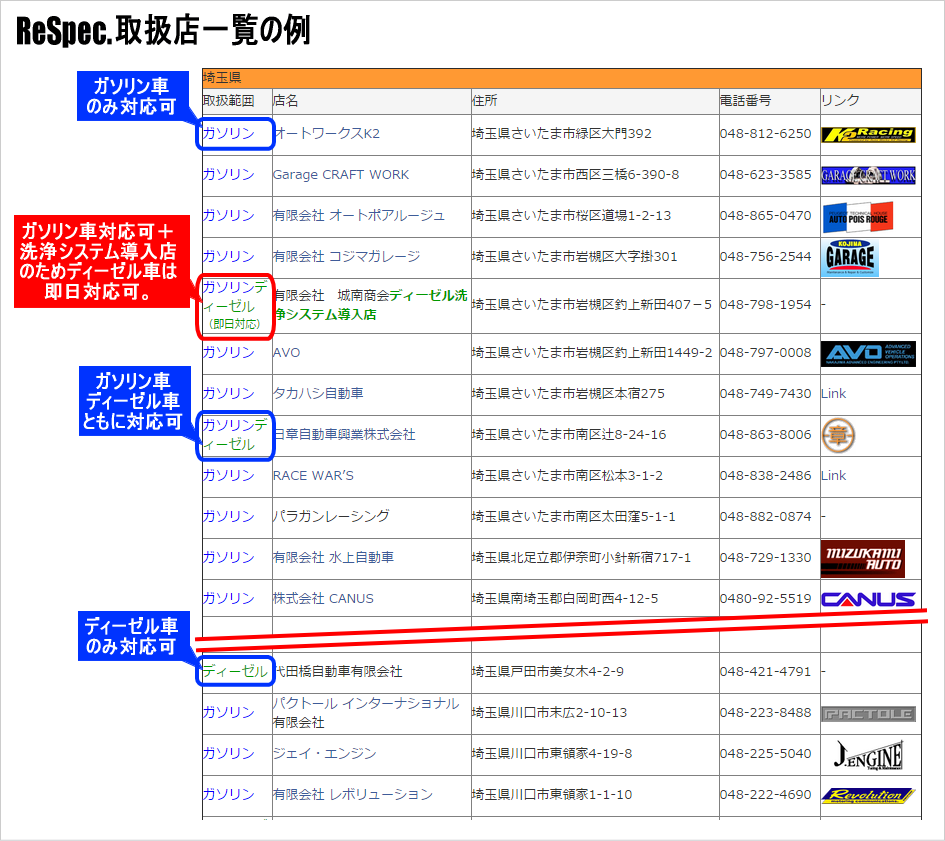This screenshot has width=945, height=841.
Task: Open the Kojima Garage logo banner
Action: 850,257
